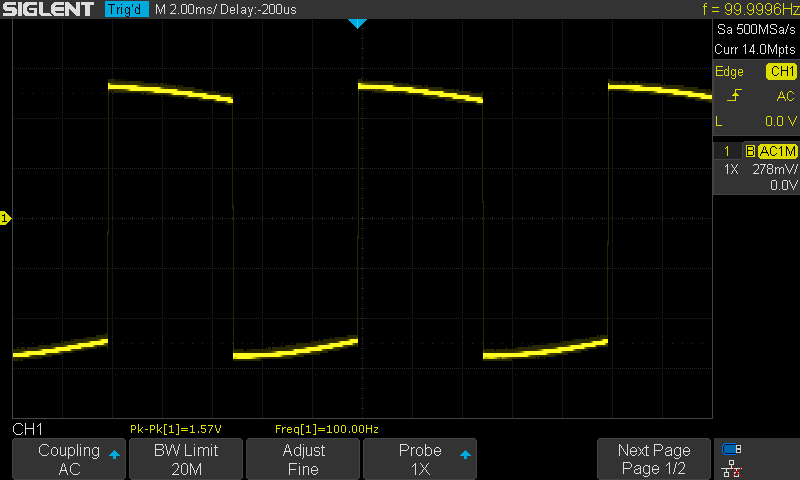Switch the Adjust Fine softkey

(303, 459)
